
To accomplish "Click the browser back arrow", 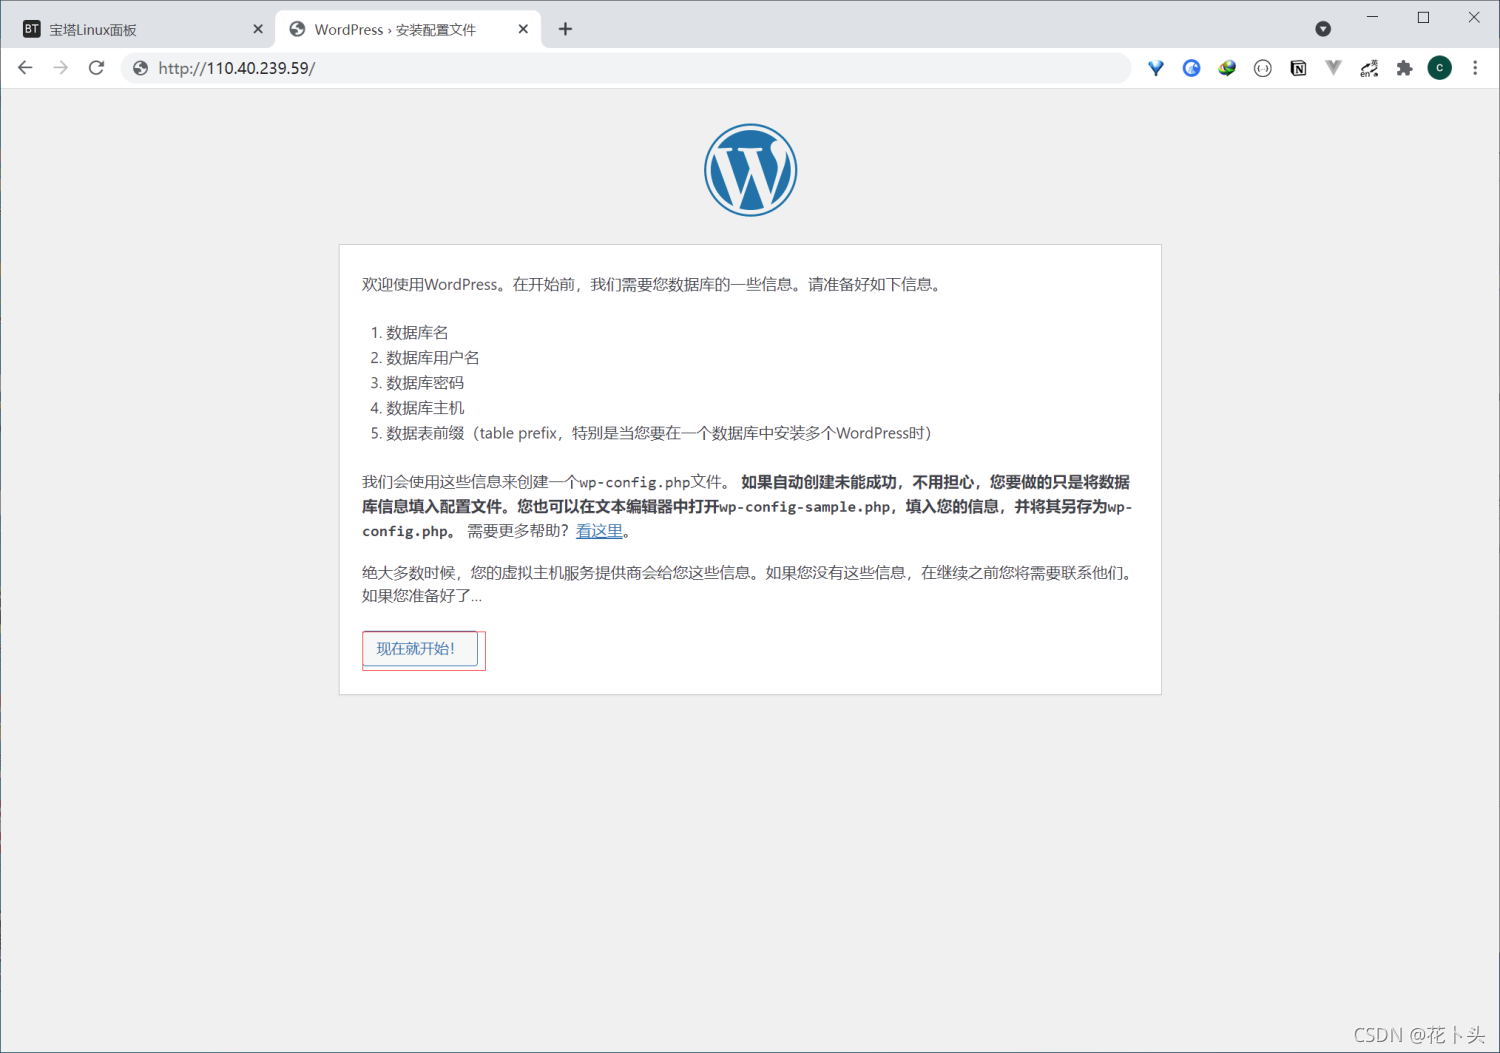I will point(25,68).
